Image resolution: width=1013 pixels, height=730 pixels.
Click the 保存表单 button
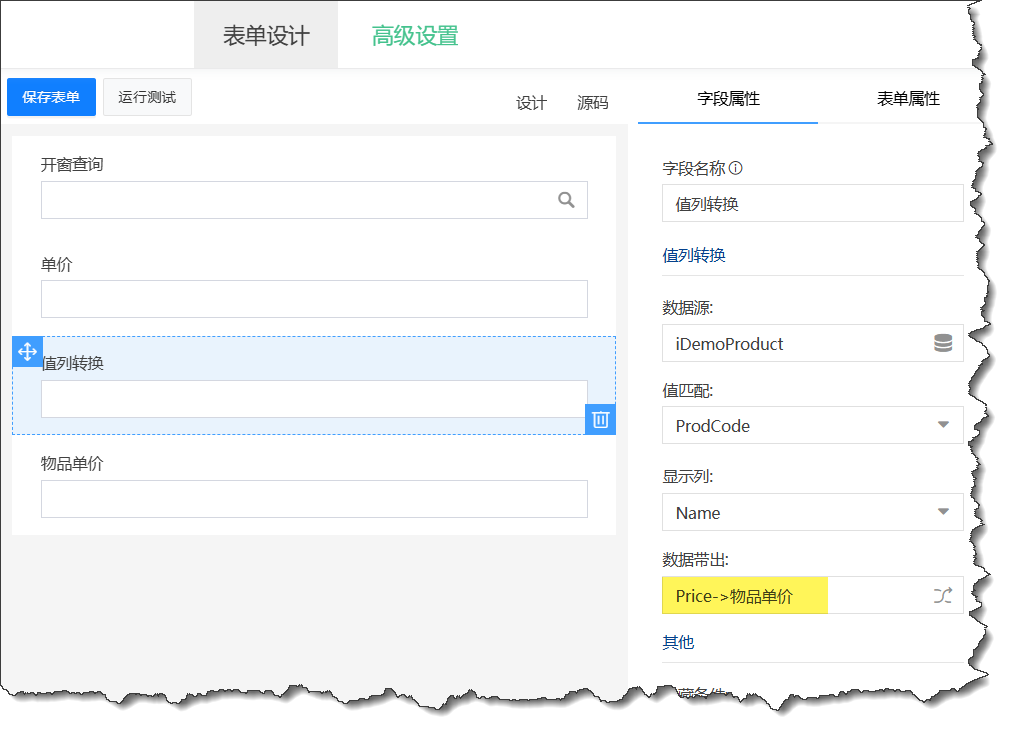tap(51, 97)
